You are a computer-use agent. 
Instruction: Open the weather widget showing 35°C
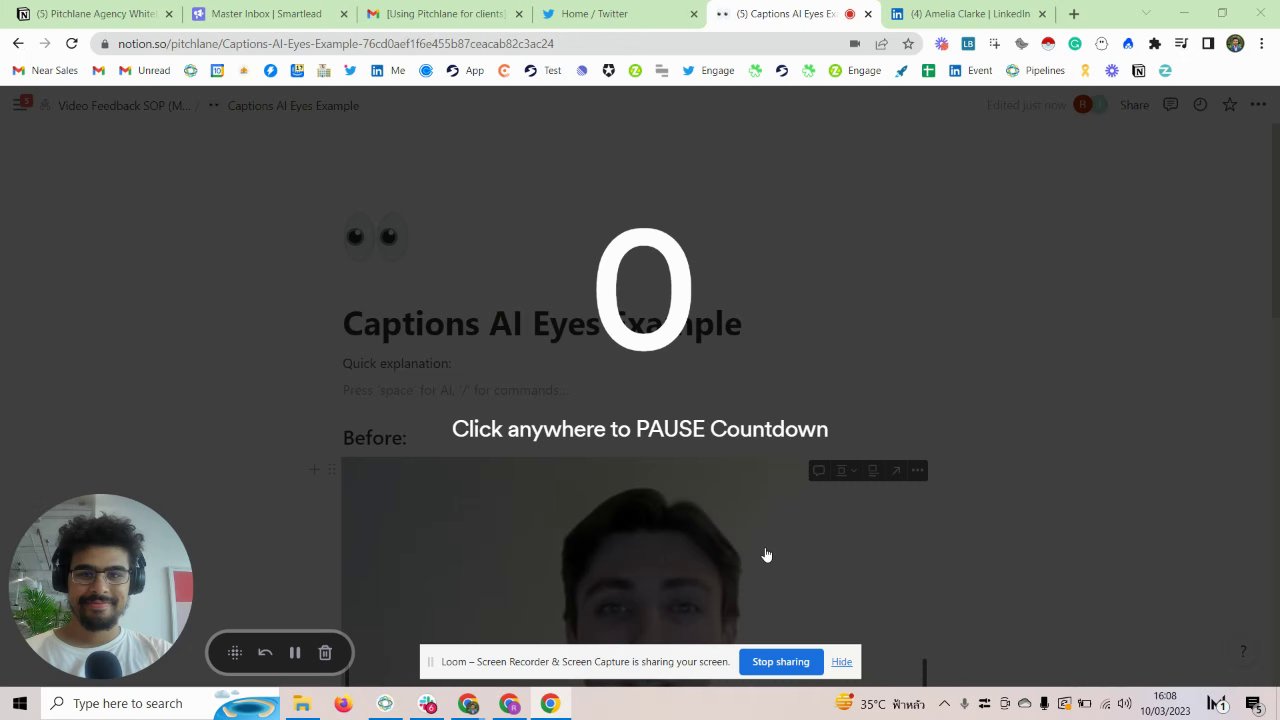tap(880, 704)
